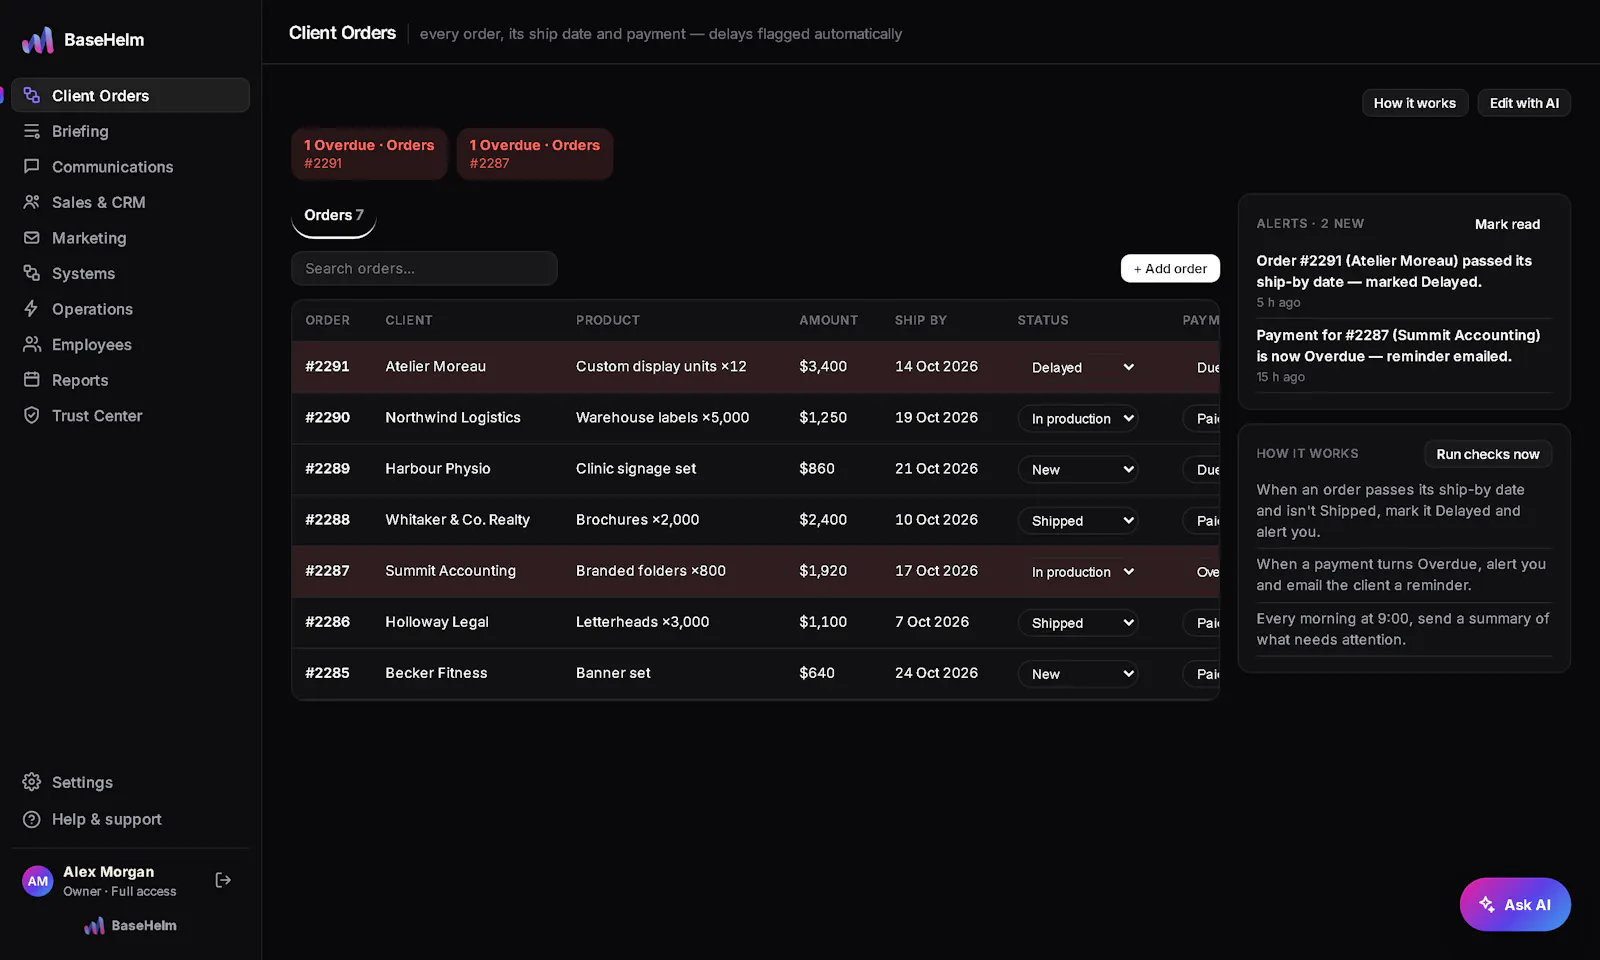Open status dropdown for Holloway Legal
The height and width of the screenshot is (960, 1600).
coord(1078,622)
